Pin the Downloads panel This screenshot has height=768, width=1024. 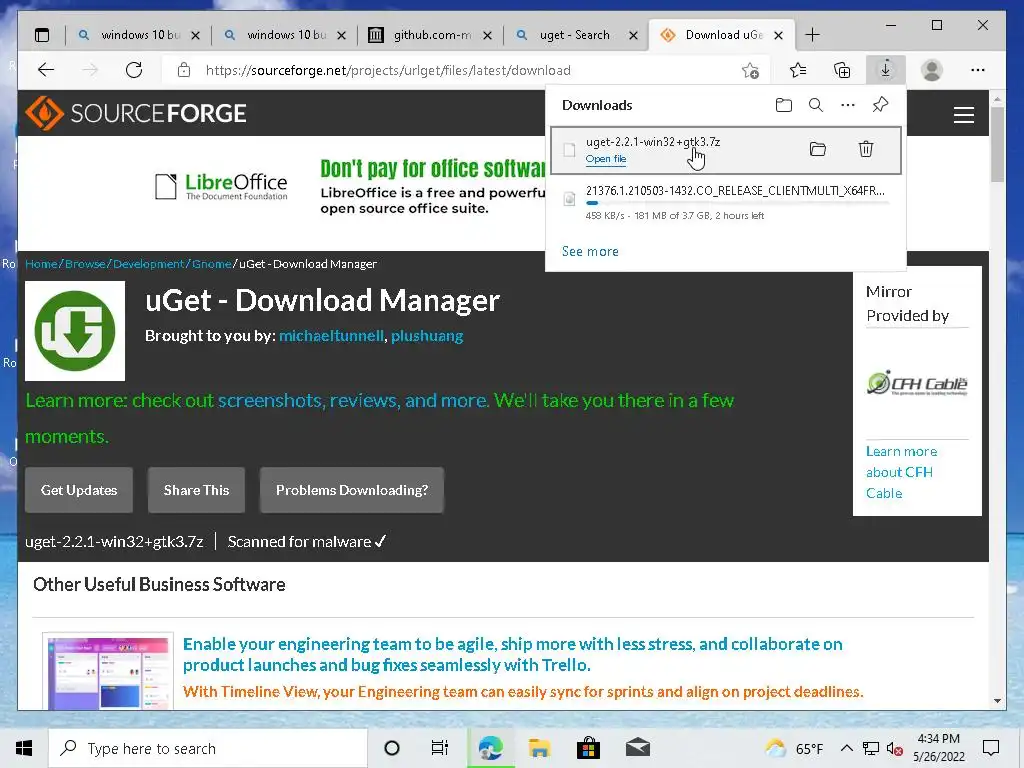coord(880,104)
